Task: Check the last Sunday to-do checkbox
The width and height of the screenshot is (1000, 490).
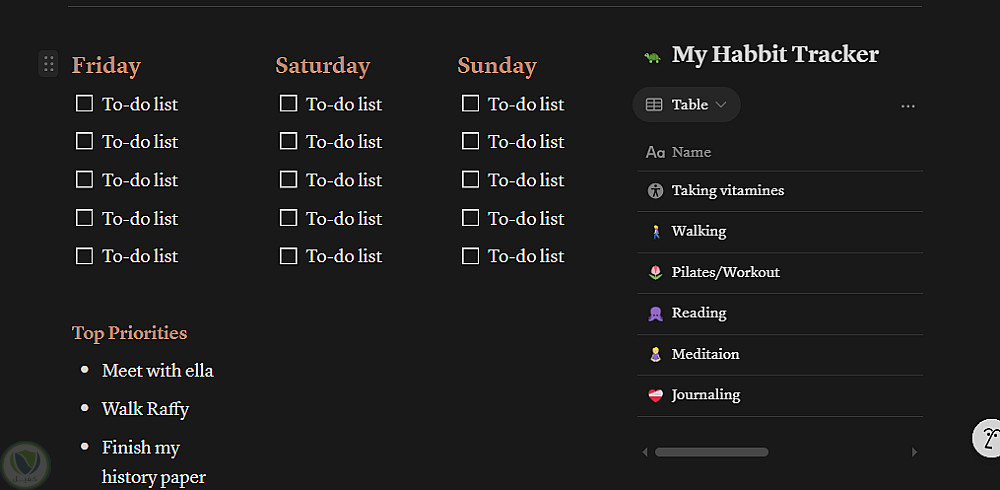Action: (471, 256)
